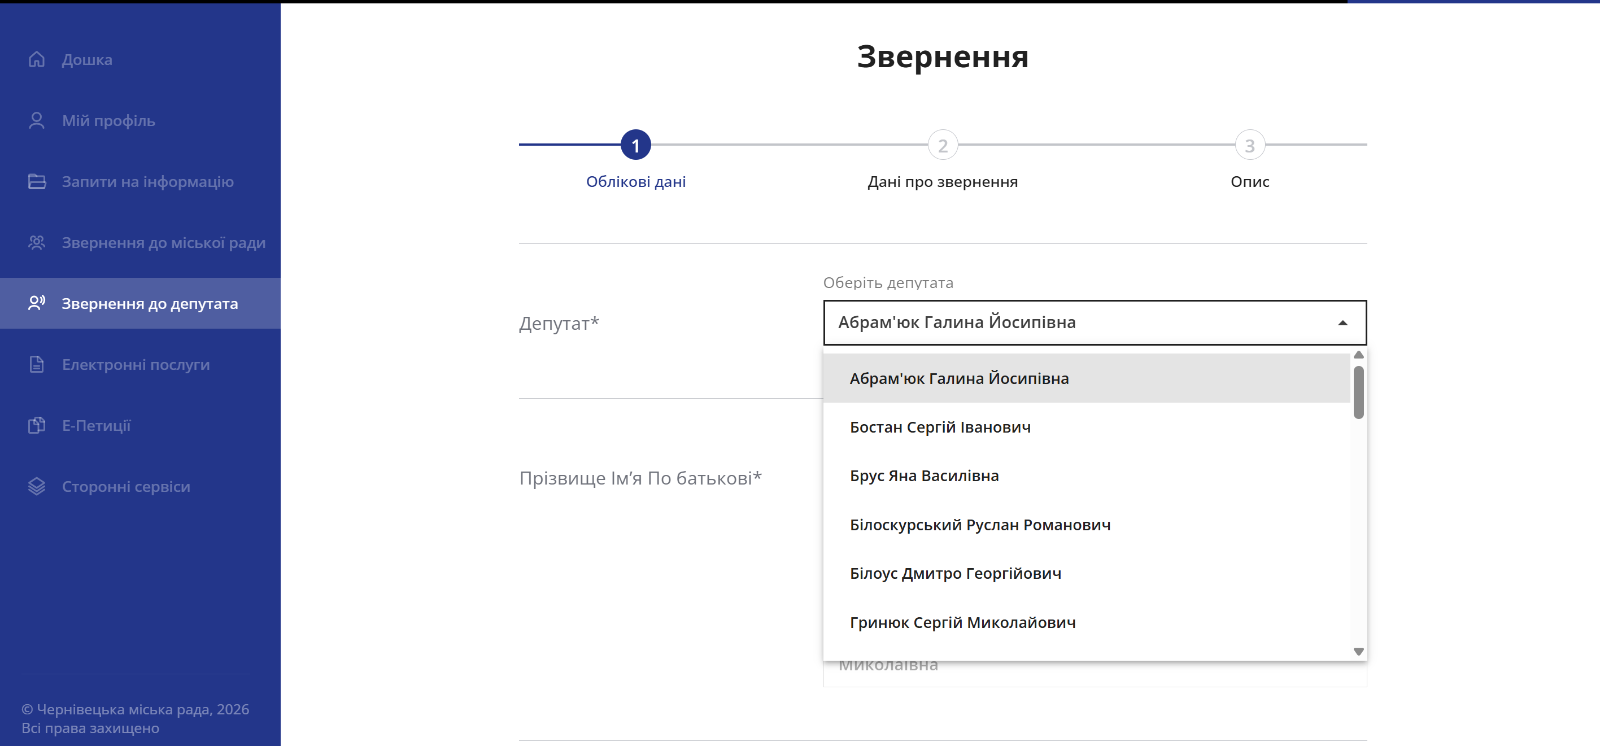
Task: Click the Чернівецька міська рада copyright text
Action: [x=135, y=719]
